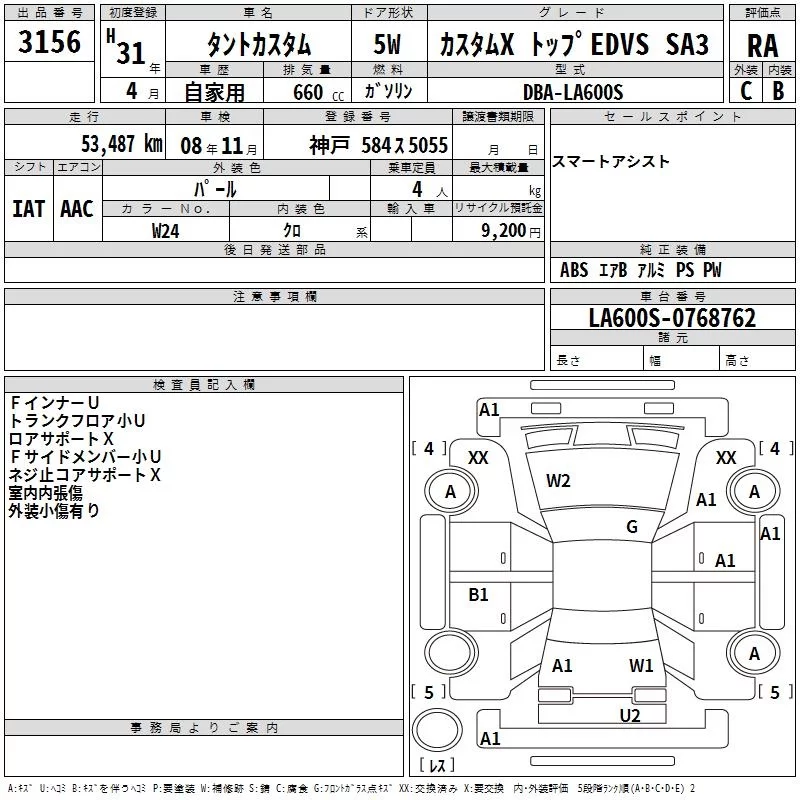This screenshot has height=800, width=800.
Task: Click the interior grade B
Action: [x=778, y=91]
